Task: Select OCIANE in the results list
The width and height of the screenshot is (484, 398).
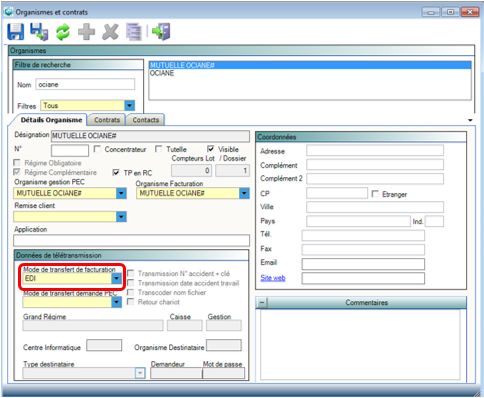Action: (x=310, y=73)
